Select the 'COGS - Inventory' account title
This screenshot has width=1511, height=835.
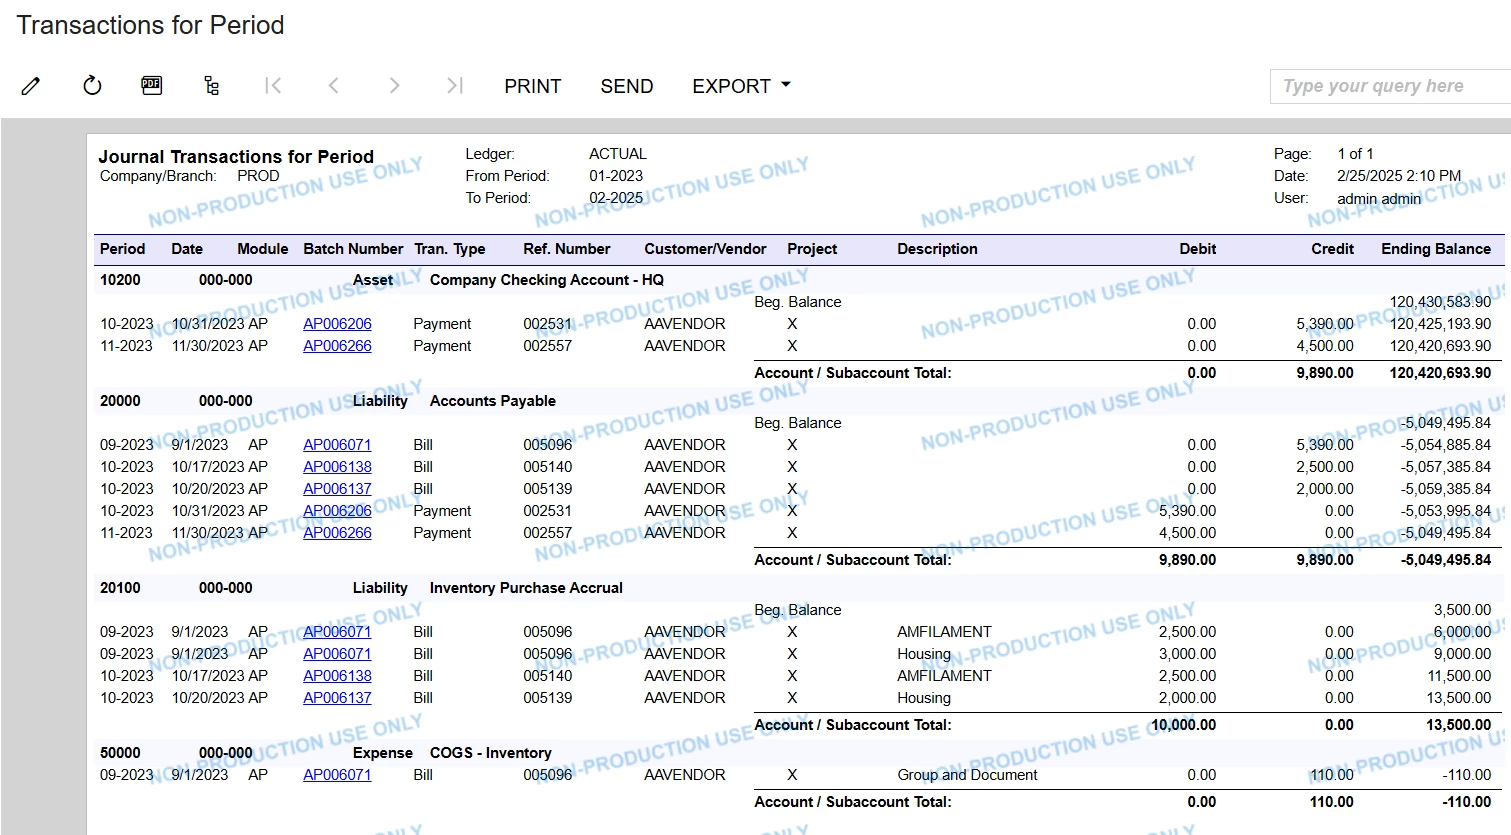pyautogui.click(x=490, y=753)
